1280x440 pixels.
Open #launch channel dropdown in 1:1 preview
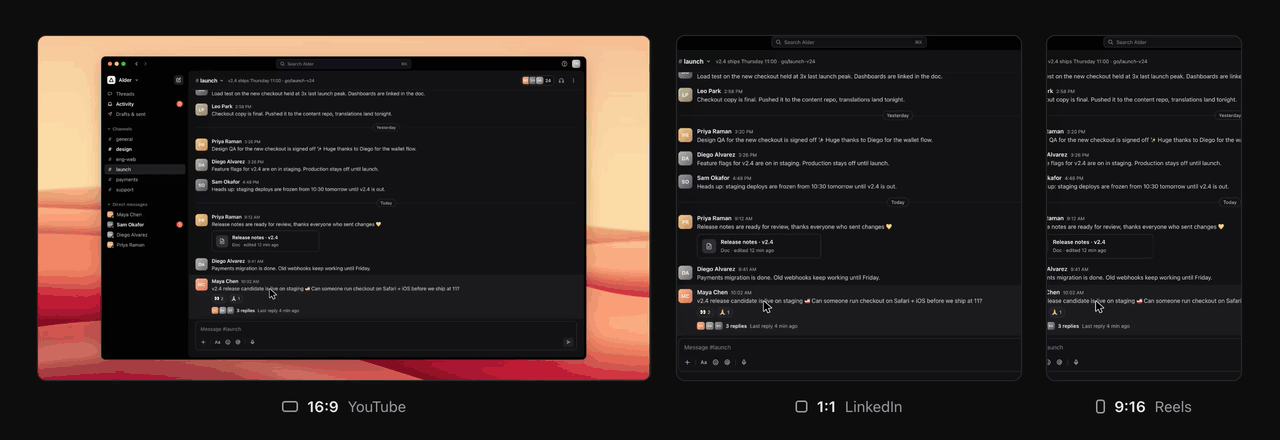(694, 61)
